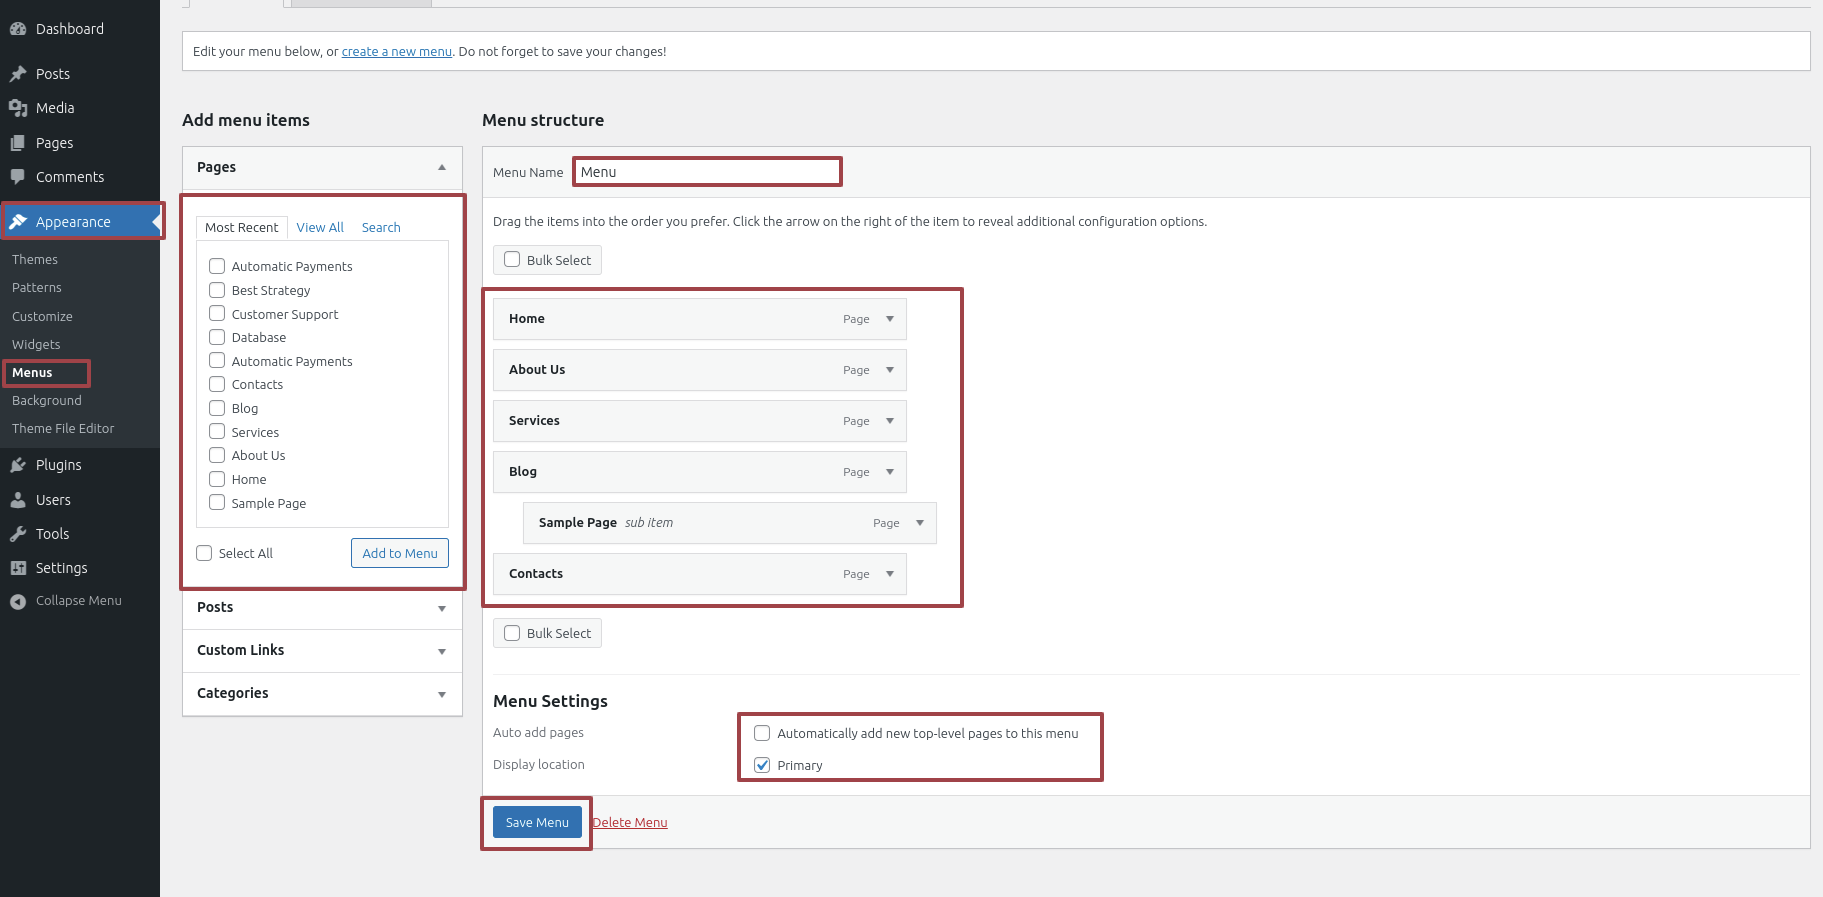1823x897 pixels.
Task: Enable the bottom Bulk Select checkbox
Action: coord(512,633)
